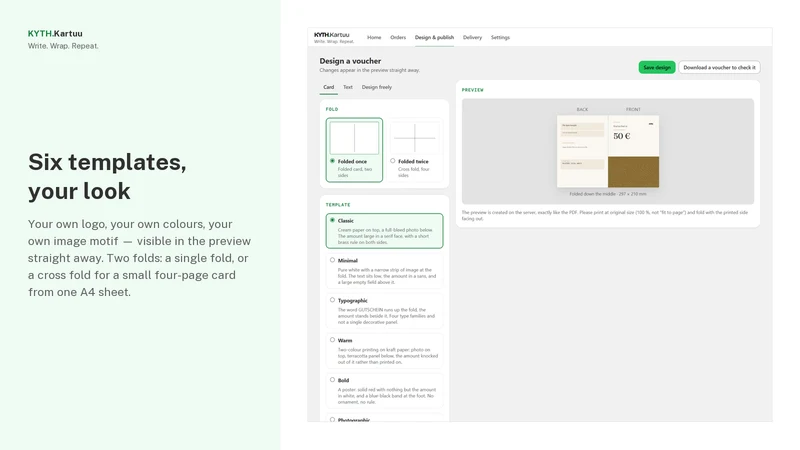Switch to the Text tab
Screen dimensions: 800x450
pos(347,87)
